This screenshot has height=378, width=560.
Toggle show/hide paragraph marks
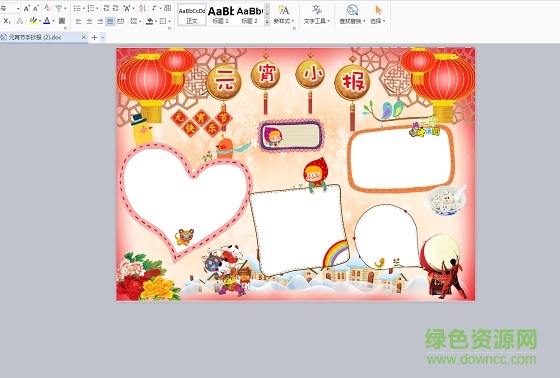155,8
